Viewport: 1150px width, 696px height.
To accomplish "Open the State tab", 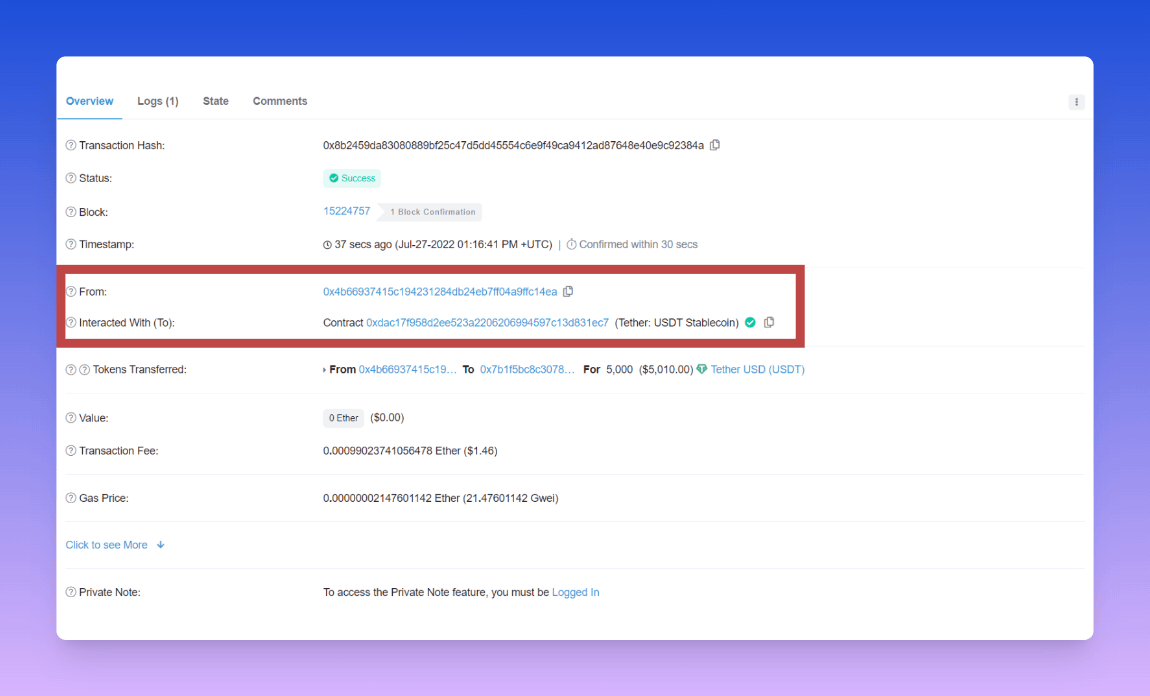I will point(216,101).
